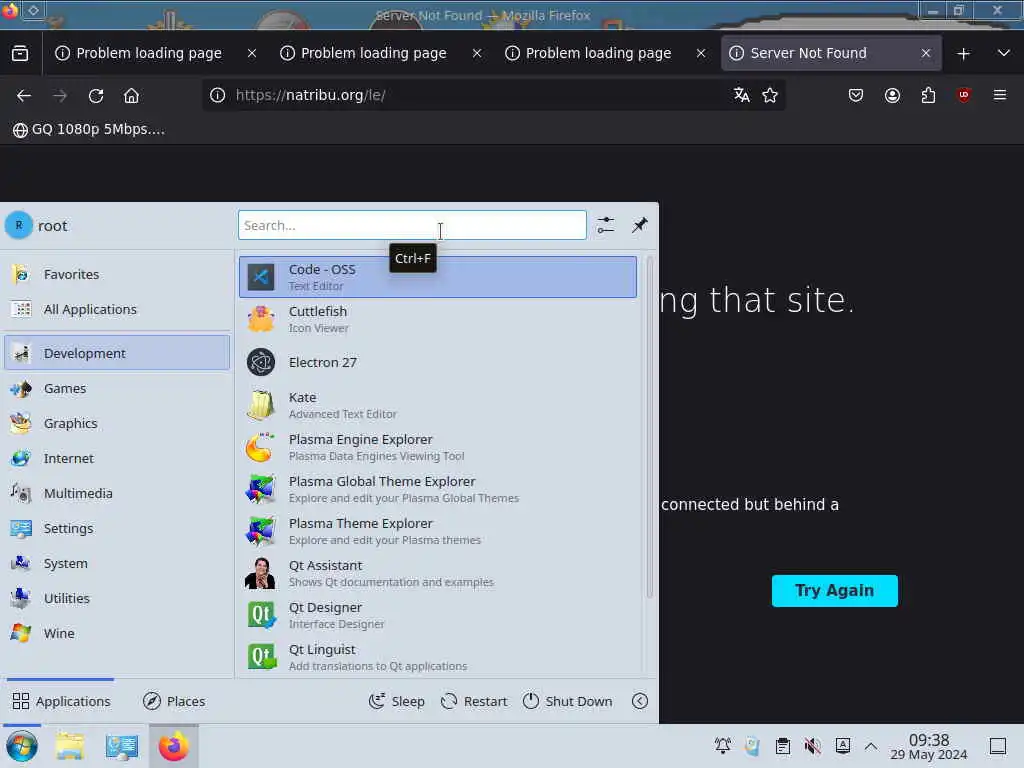Open the Utilities category

pyautogui.click(x=117, y=598)
